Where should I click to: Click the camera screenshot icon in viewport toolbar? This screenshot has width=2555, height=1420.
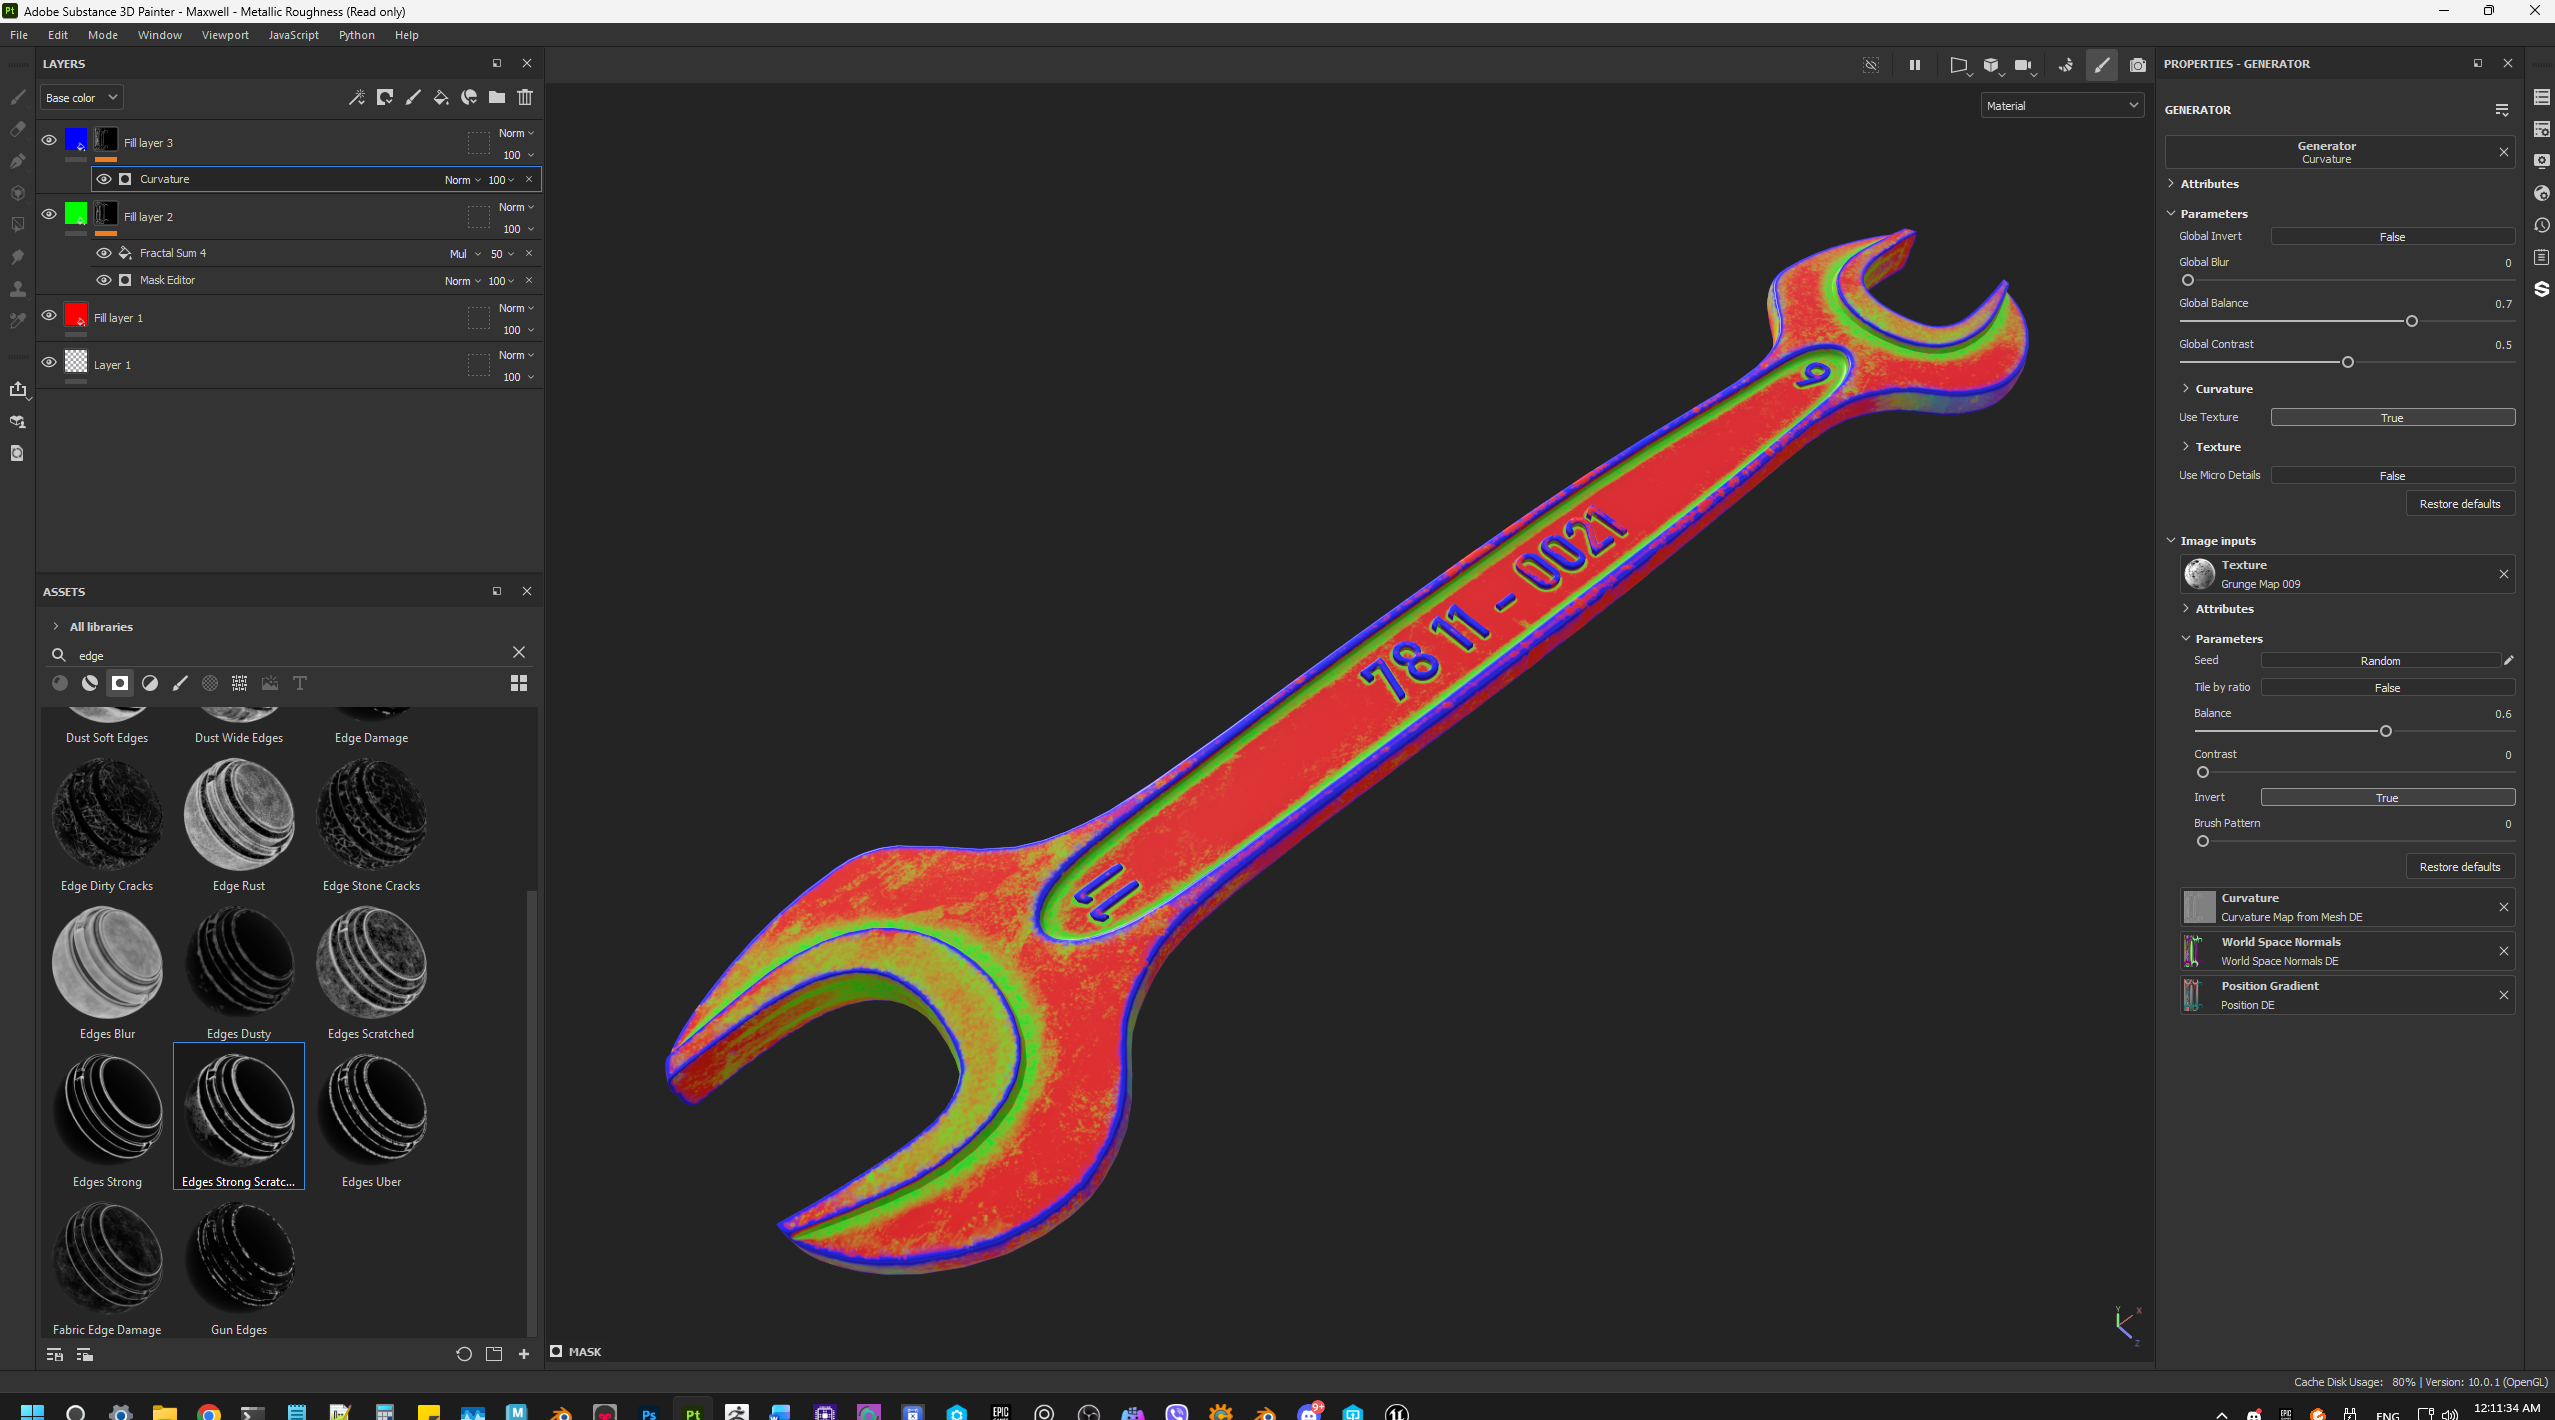2137,65
